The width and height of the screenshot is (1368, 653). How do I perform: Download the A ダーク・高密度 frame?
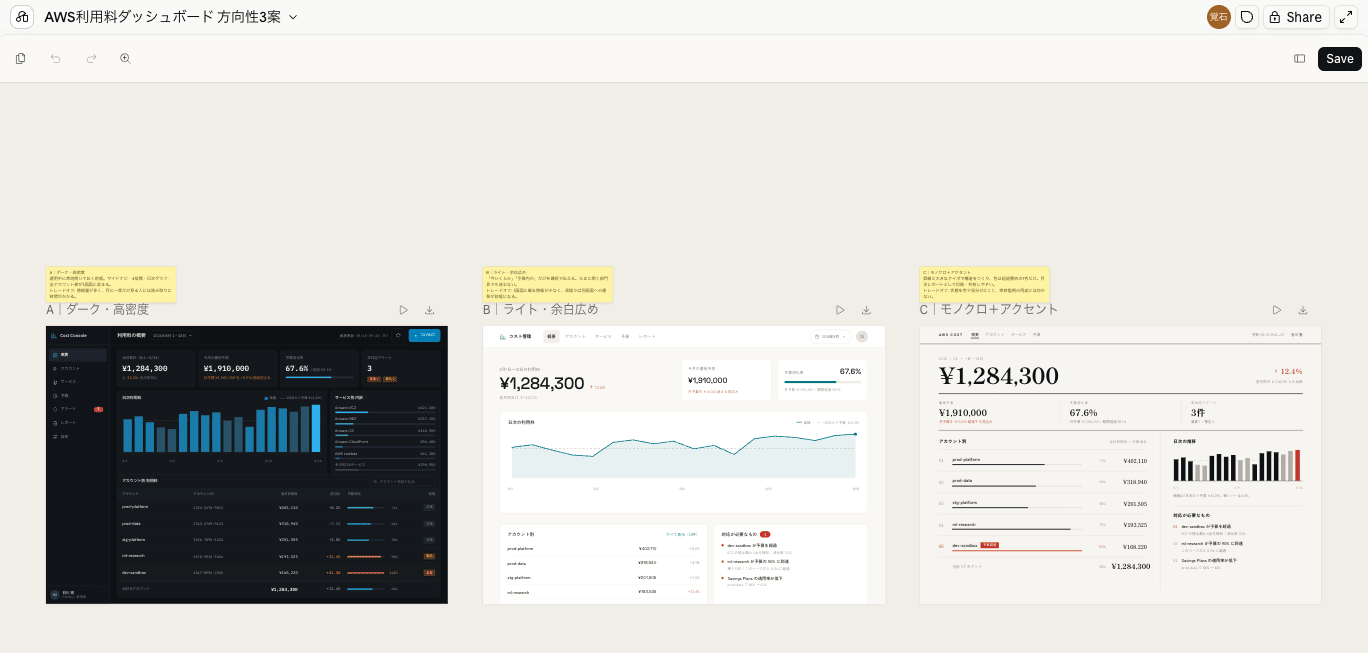tap(430, 311)
